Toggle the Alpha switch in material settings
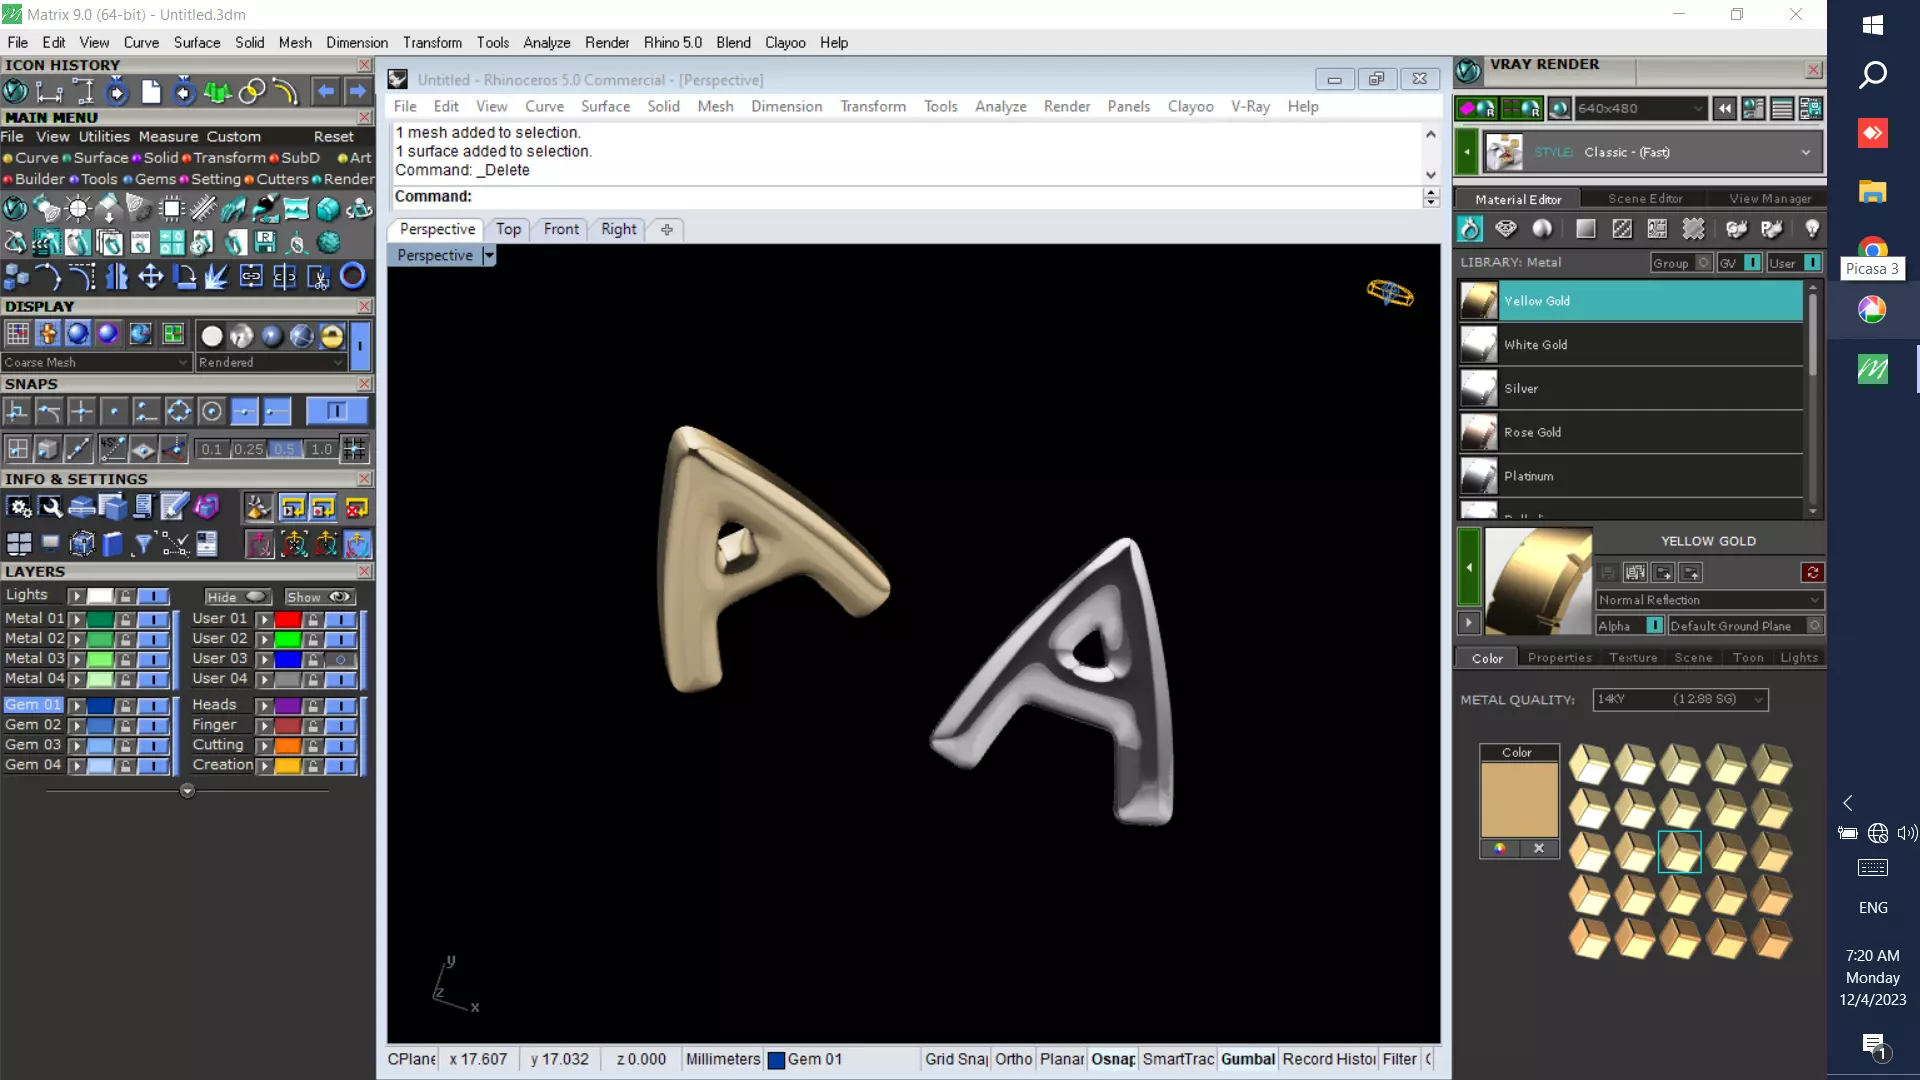 tap(1654, 626)
